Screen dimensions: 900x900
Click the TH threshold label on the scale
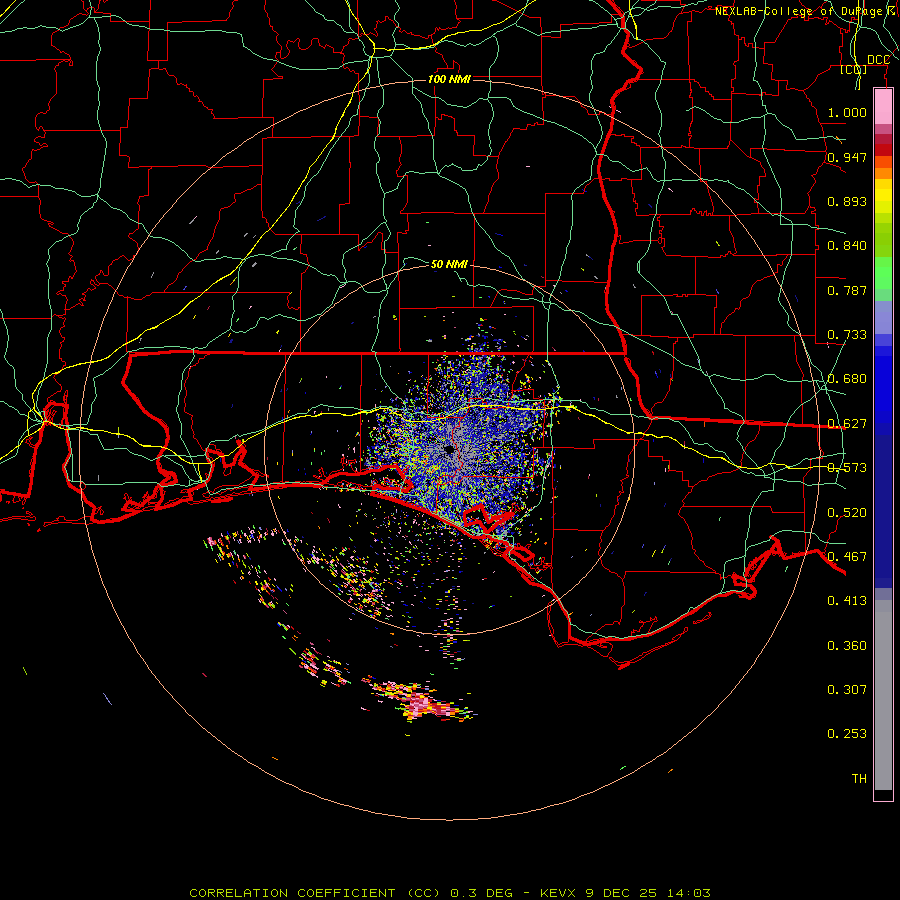(x=859, y=779)
